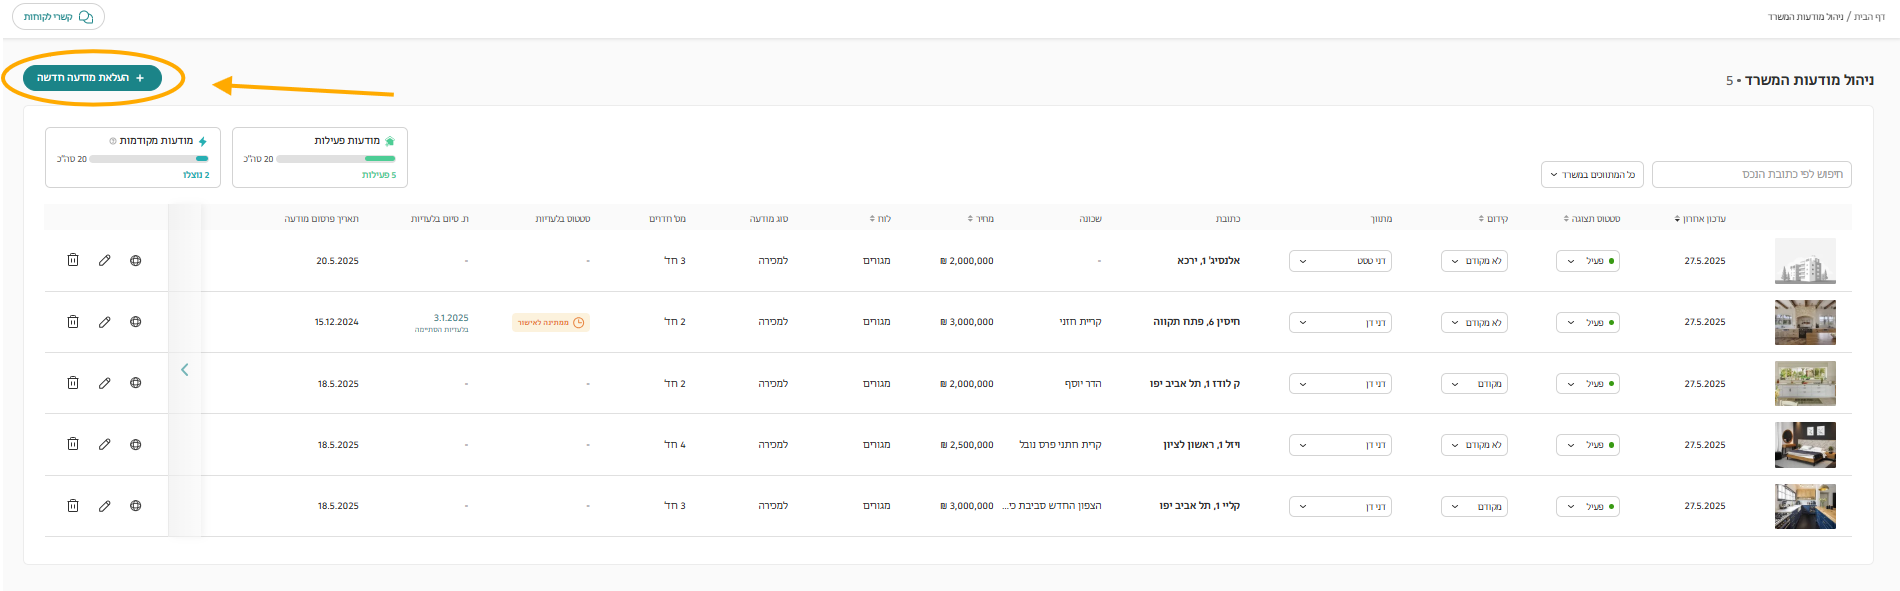The height and width of the screenshot is (591, 1900).
Task: Expand promotion dropdown for ויזל 1 listing
Action: click(1474, 445)
